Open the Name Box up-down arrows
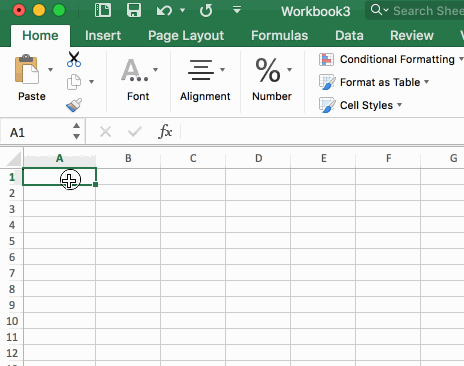 click(x=76, y=131)
